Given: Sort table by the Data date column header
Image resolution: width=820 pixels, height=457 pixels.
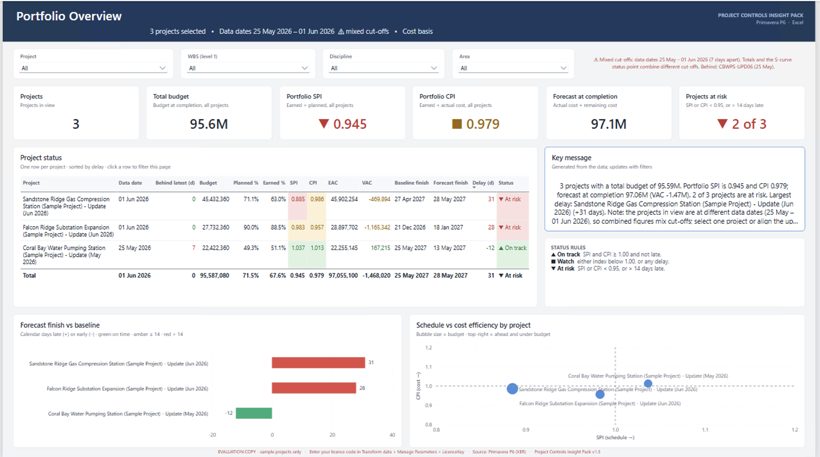Looking at the screenshot, I should [130, 183].
